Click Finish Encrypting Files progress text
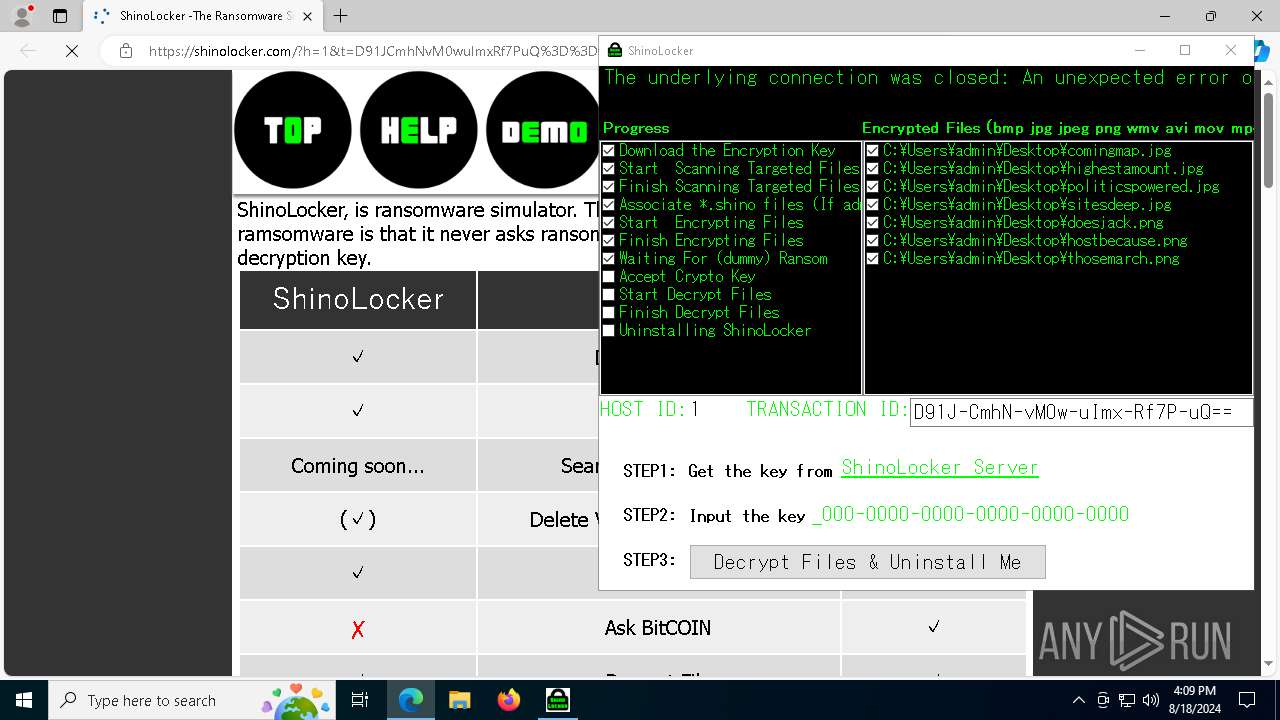Screen dimensions: 1280x720 point(711,240)
